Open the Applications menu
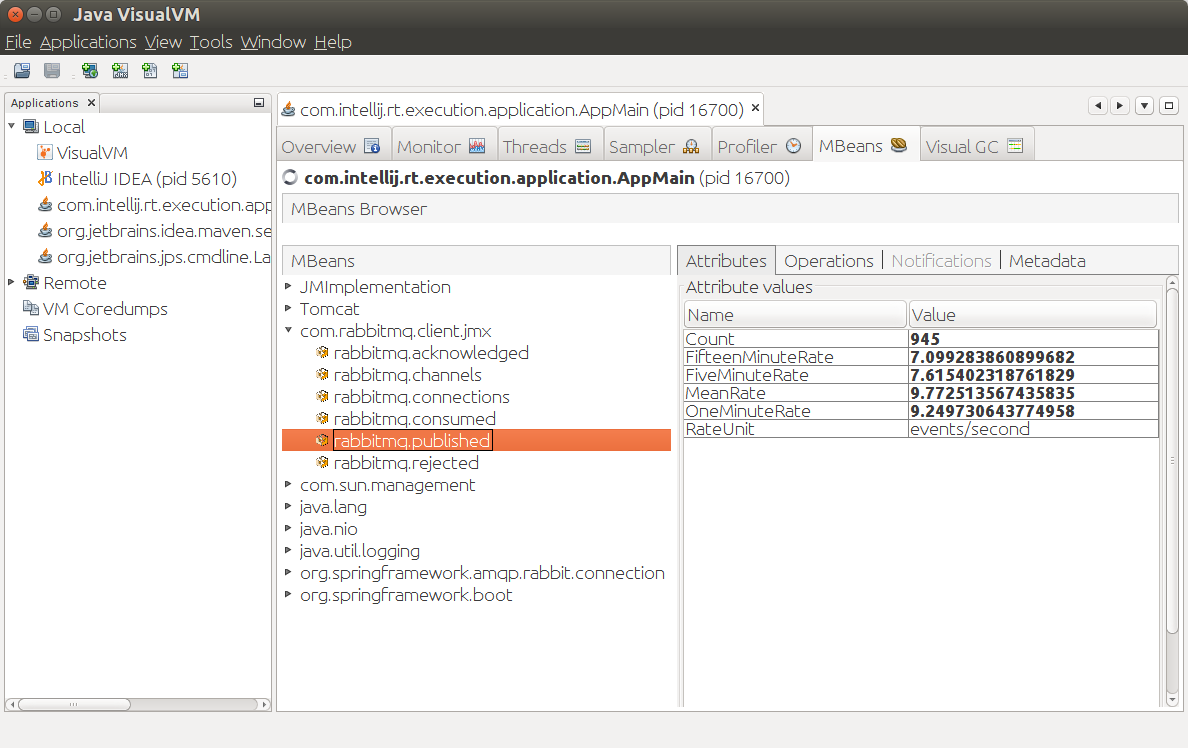The height and width of the screenshot is (748, 1188). [88, 41]
